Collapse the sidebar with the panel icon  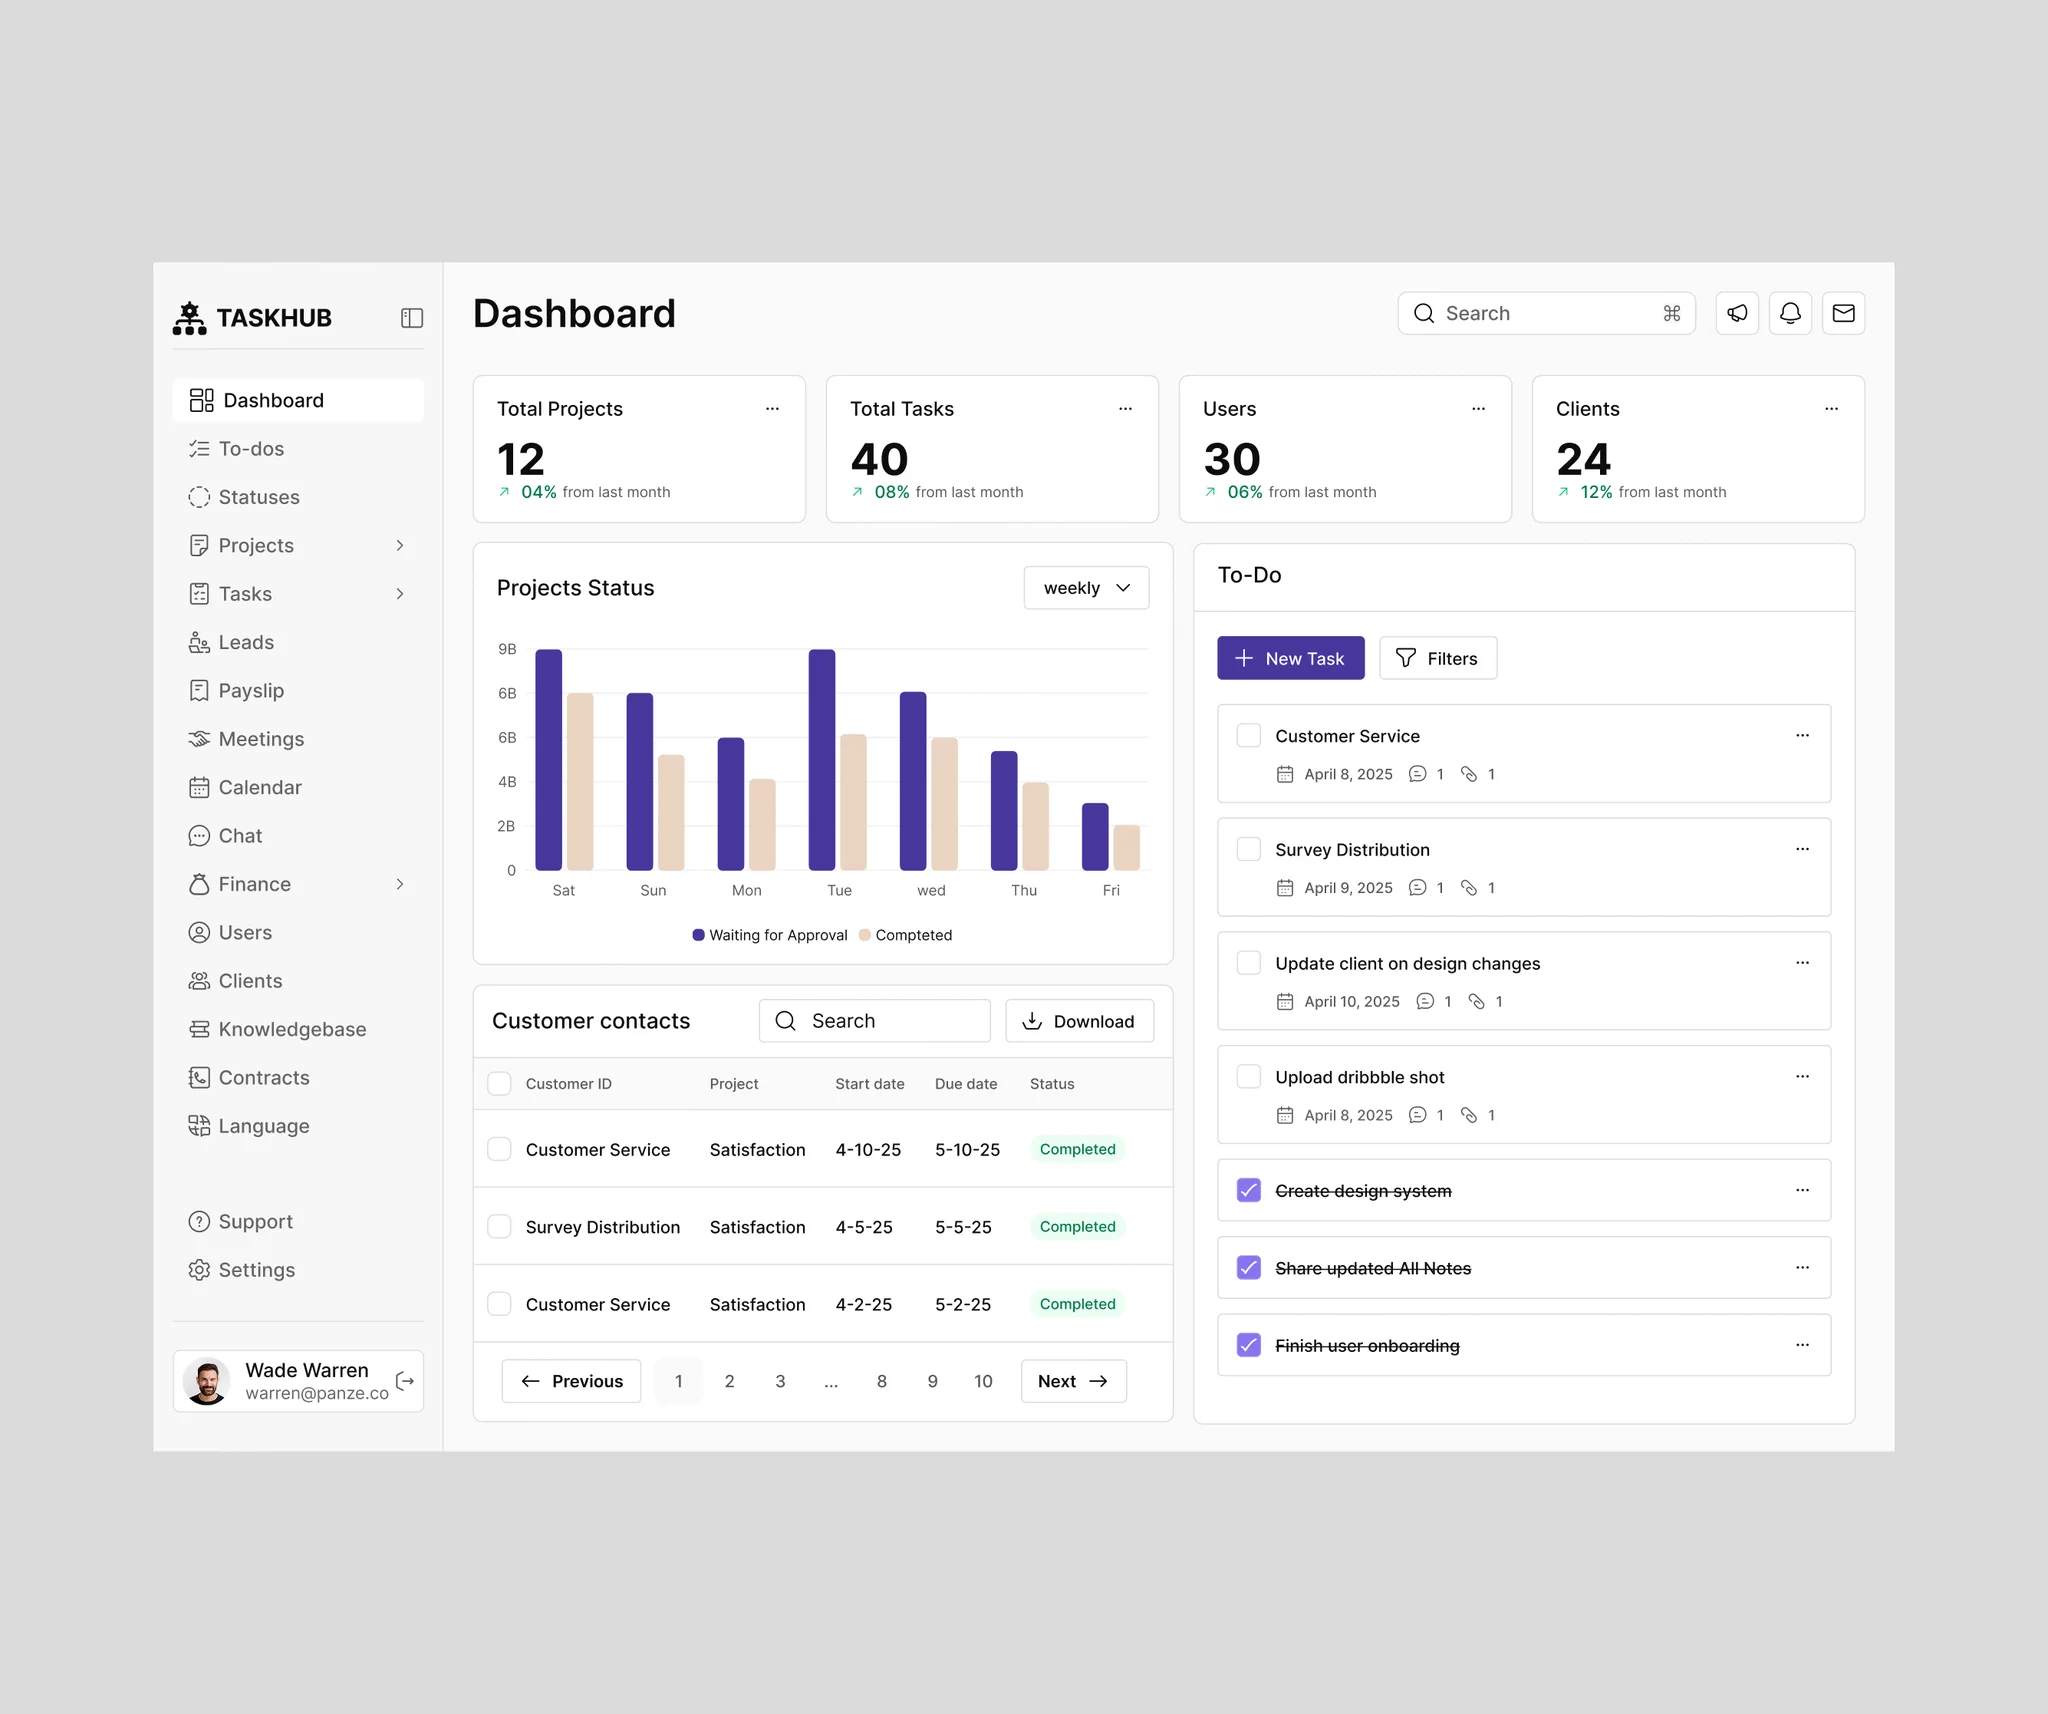click(x=412, y=318)
